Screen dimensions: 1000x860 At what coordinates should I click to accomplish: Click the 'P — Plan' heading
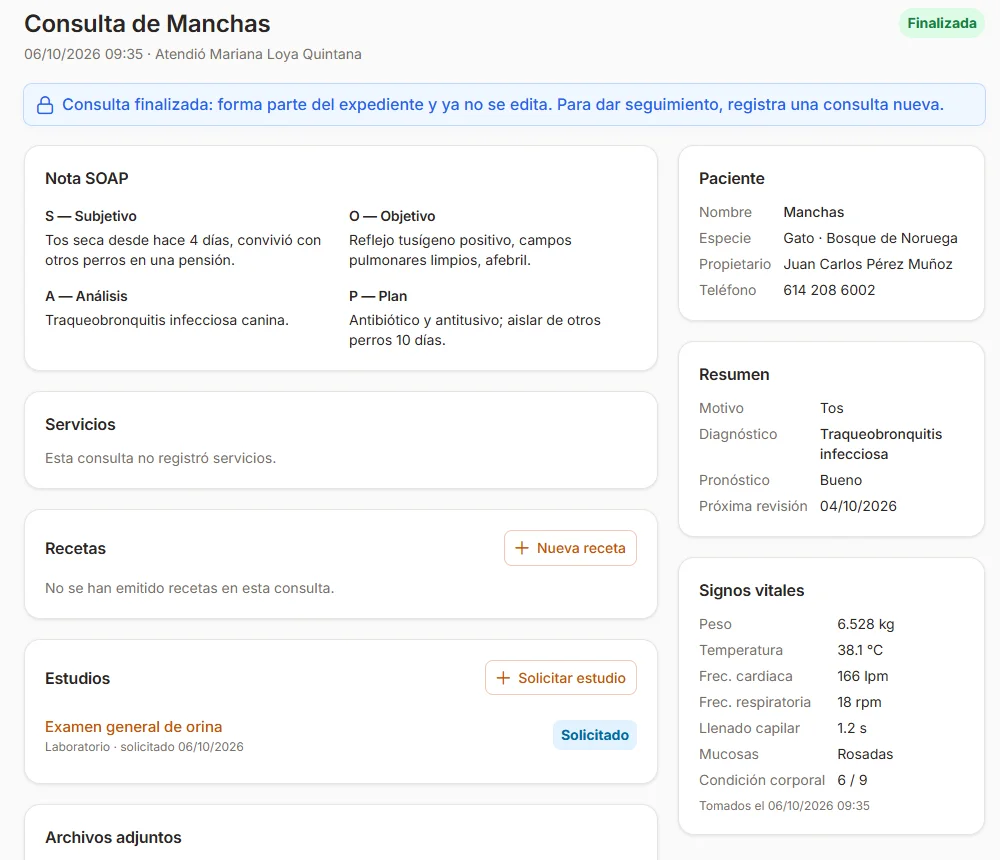(x=378, y=296)
